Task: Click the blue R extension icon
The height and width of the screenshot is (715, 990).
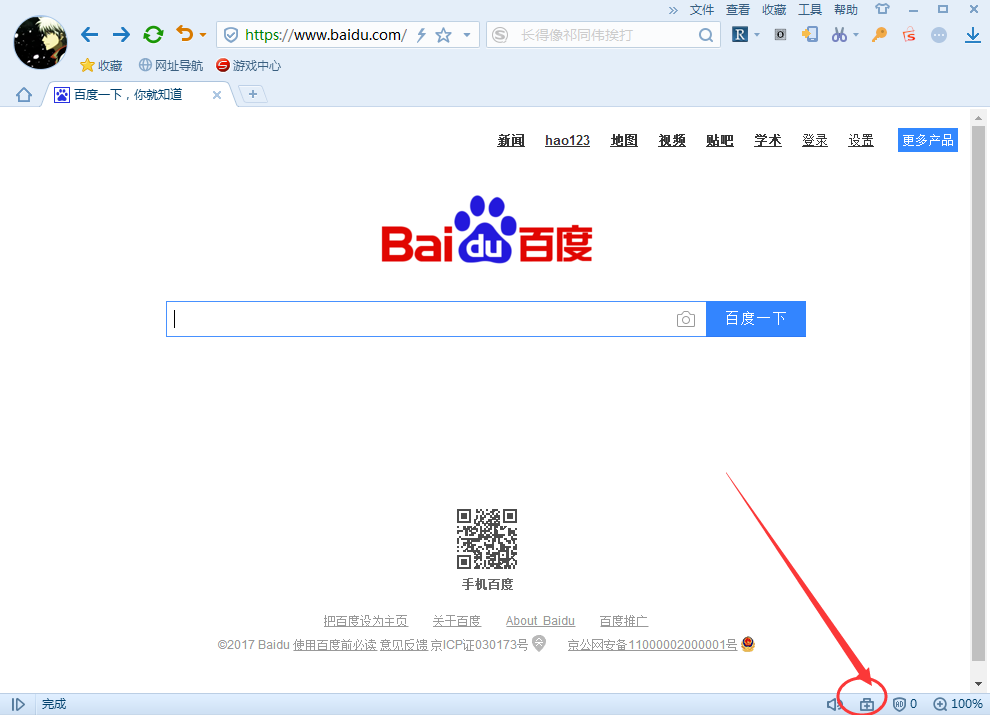Action: pyautogui.click(x=739, y=34)
